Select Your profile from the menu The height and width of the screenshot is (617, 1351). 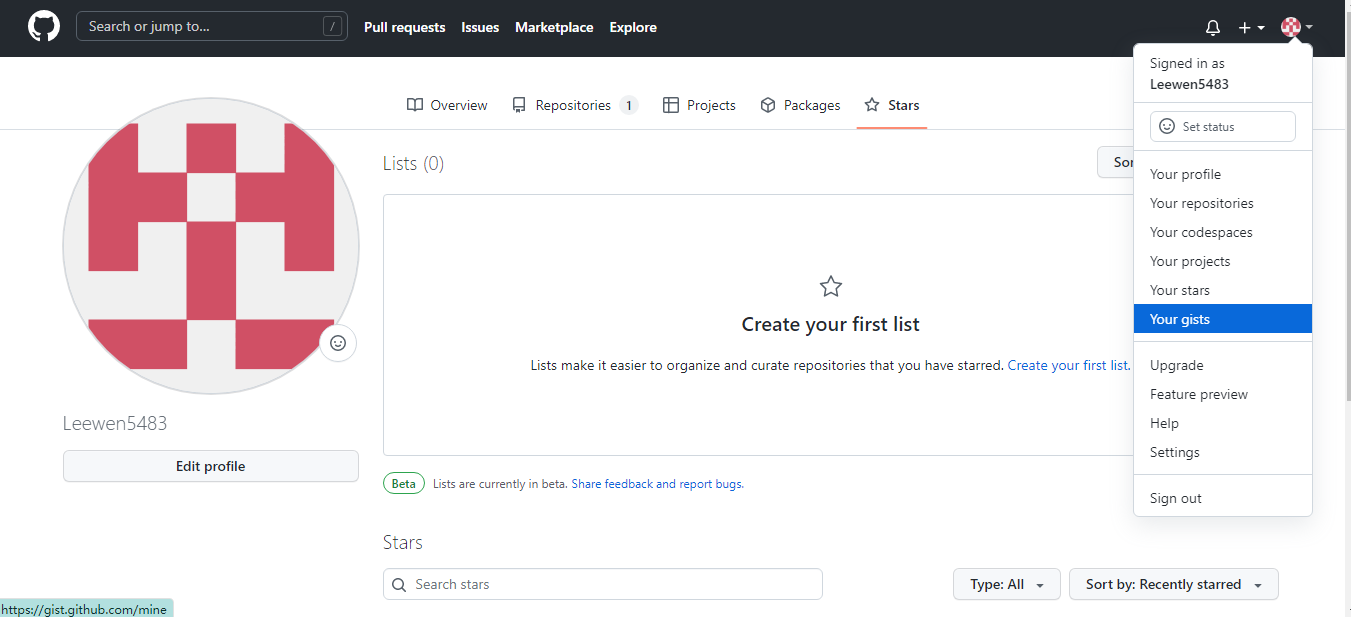(1223, 174)
